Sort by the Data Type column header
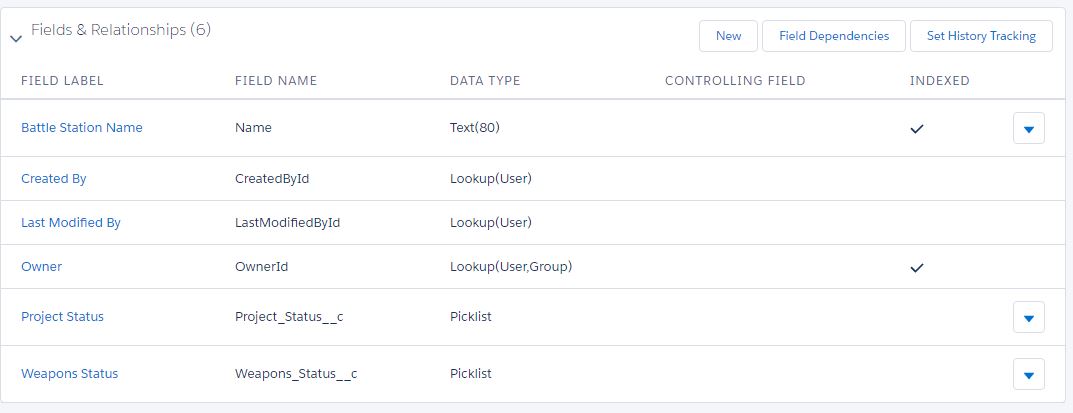1073x413 pixels. pos(485,81)
